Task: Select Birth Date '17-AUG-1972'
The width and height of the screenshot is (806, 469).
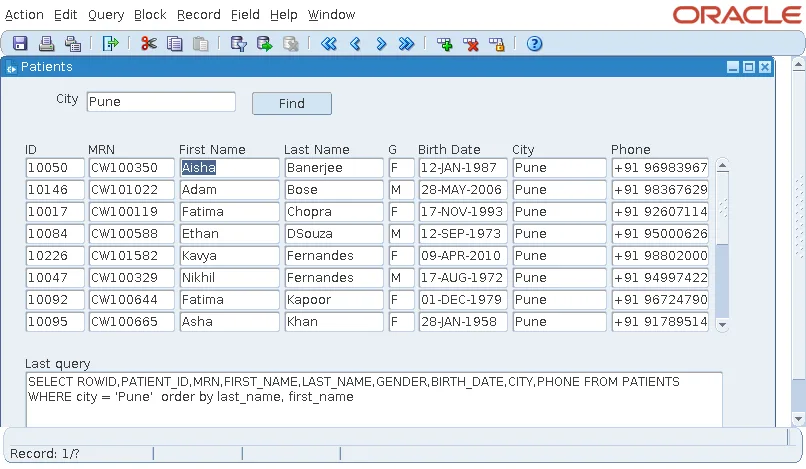Action: (463, 278)
